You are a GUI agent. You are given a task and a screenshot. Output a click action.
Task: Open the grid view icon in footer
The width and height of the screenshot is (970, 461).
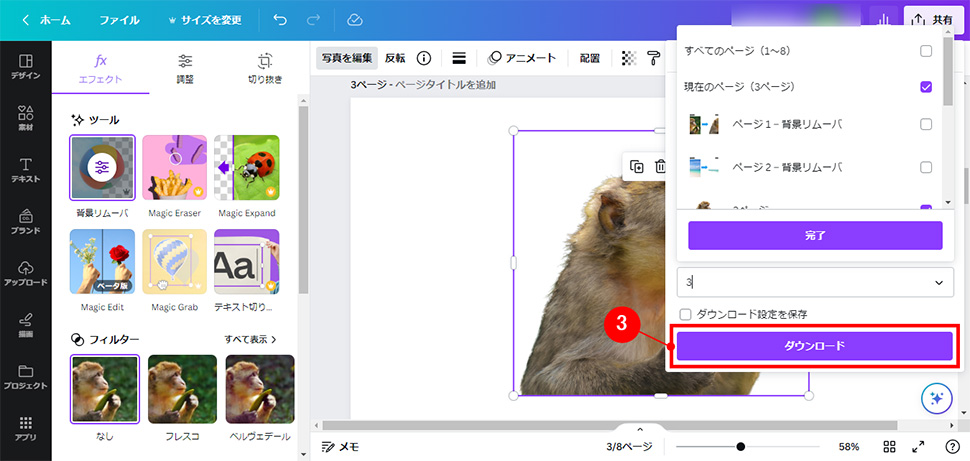(890, 447)
